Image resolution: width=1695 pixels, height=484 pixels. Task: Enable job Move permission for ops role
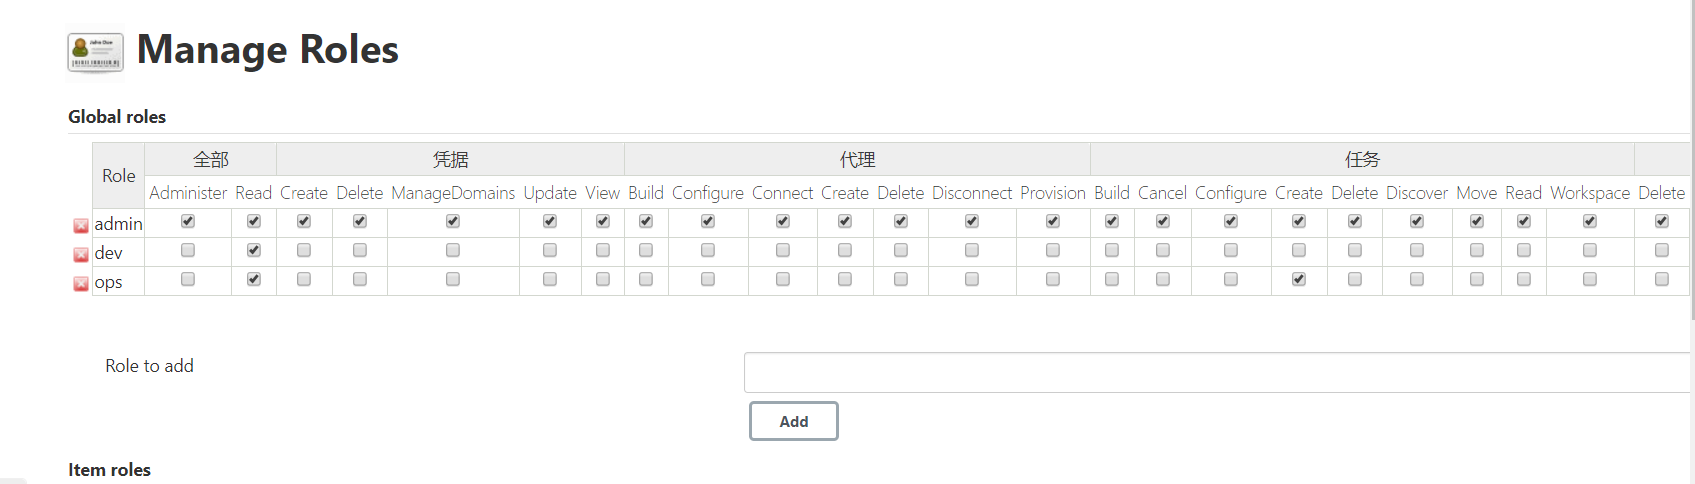(x=1477, y=279)
